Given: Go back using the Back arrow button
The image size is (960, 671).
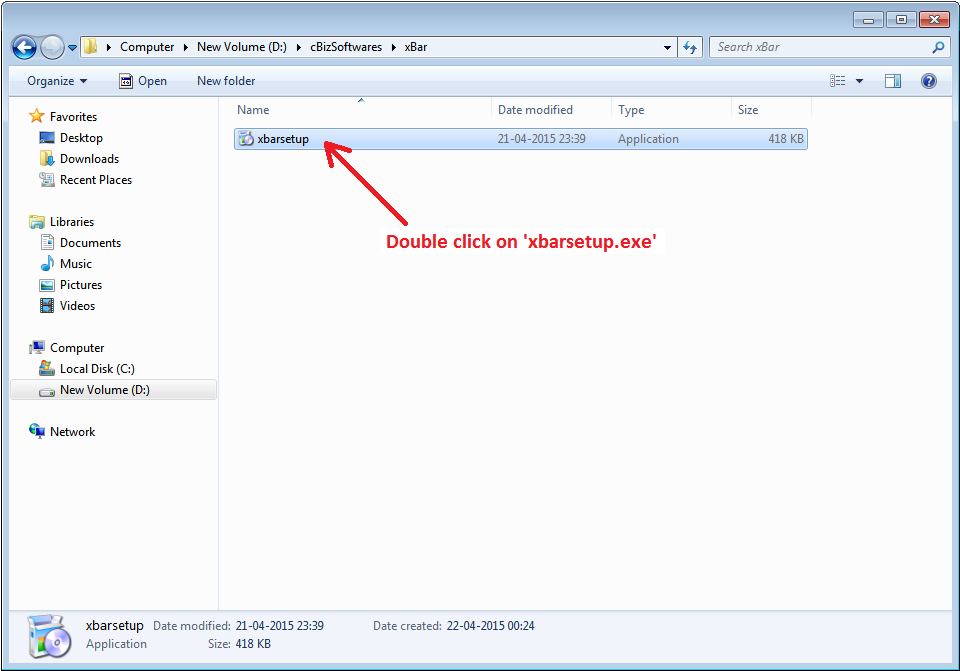Looking at the screenshot, I should click(x=24, y=47).
